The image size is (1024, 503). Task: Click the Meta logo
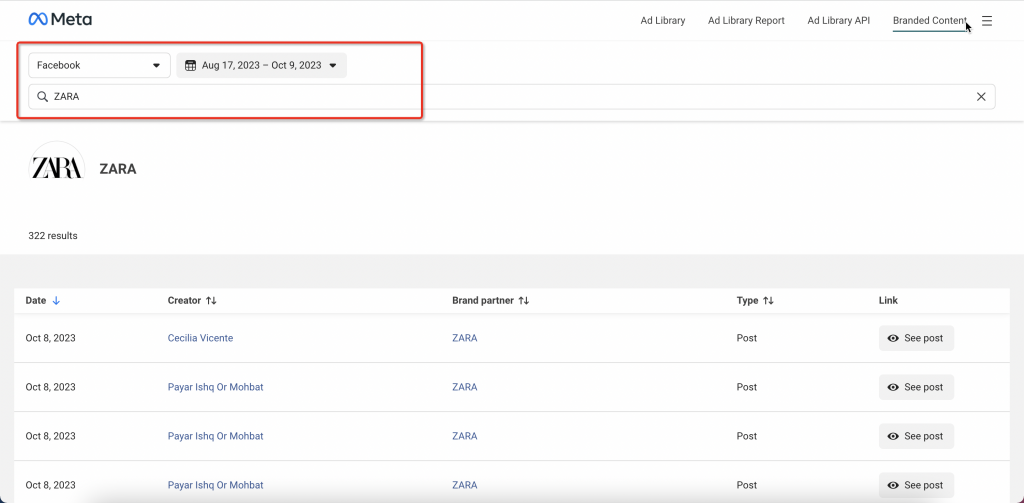coord(60,20)
